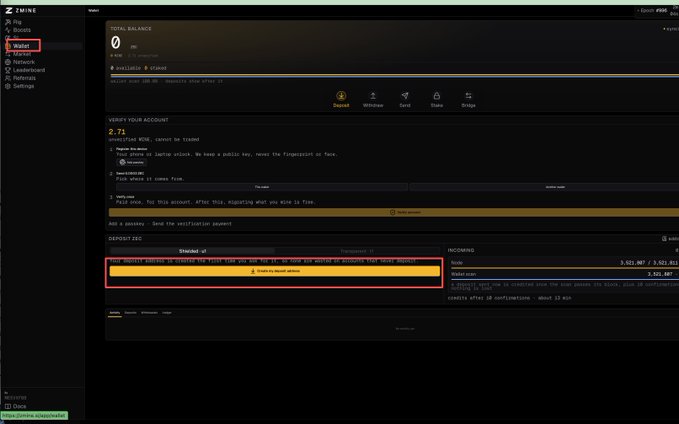Click Create my deposit address button

(275, 271)
